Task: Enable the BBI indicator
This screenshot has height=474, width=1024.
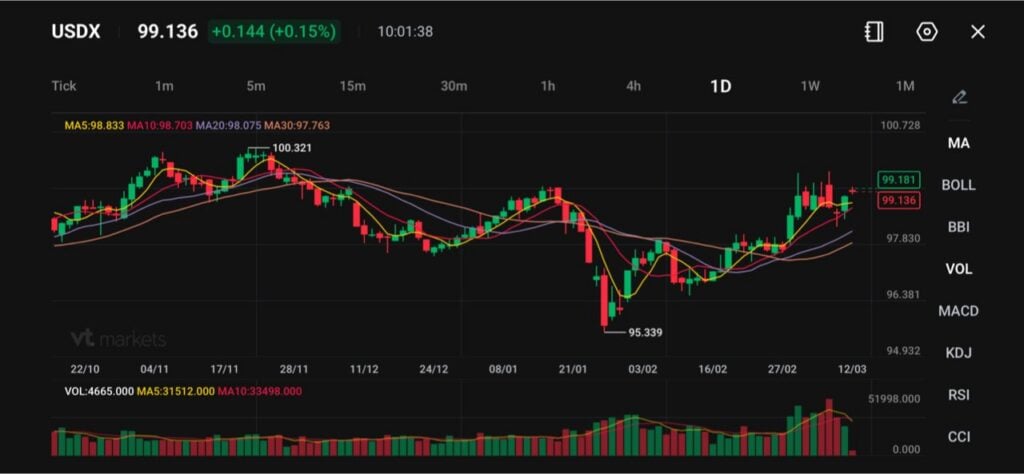Action: (958, 227)
